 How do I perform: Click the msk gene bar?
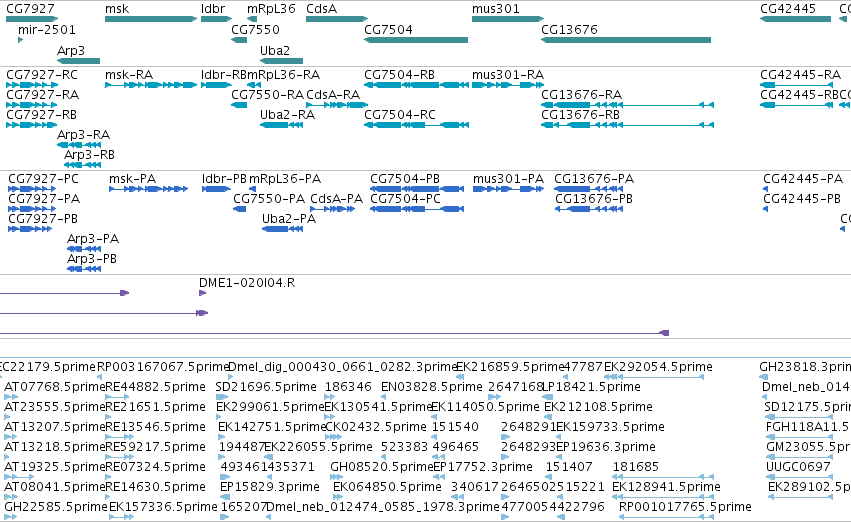point(151,19)
